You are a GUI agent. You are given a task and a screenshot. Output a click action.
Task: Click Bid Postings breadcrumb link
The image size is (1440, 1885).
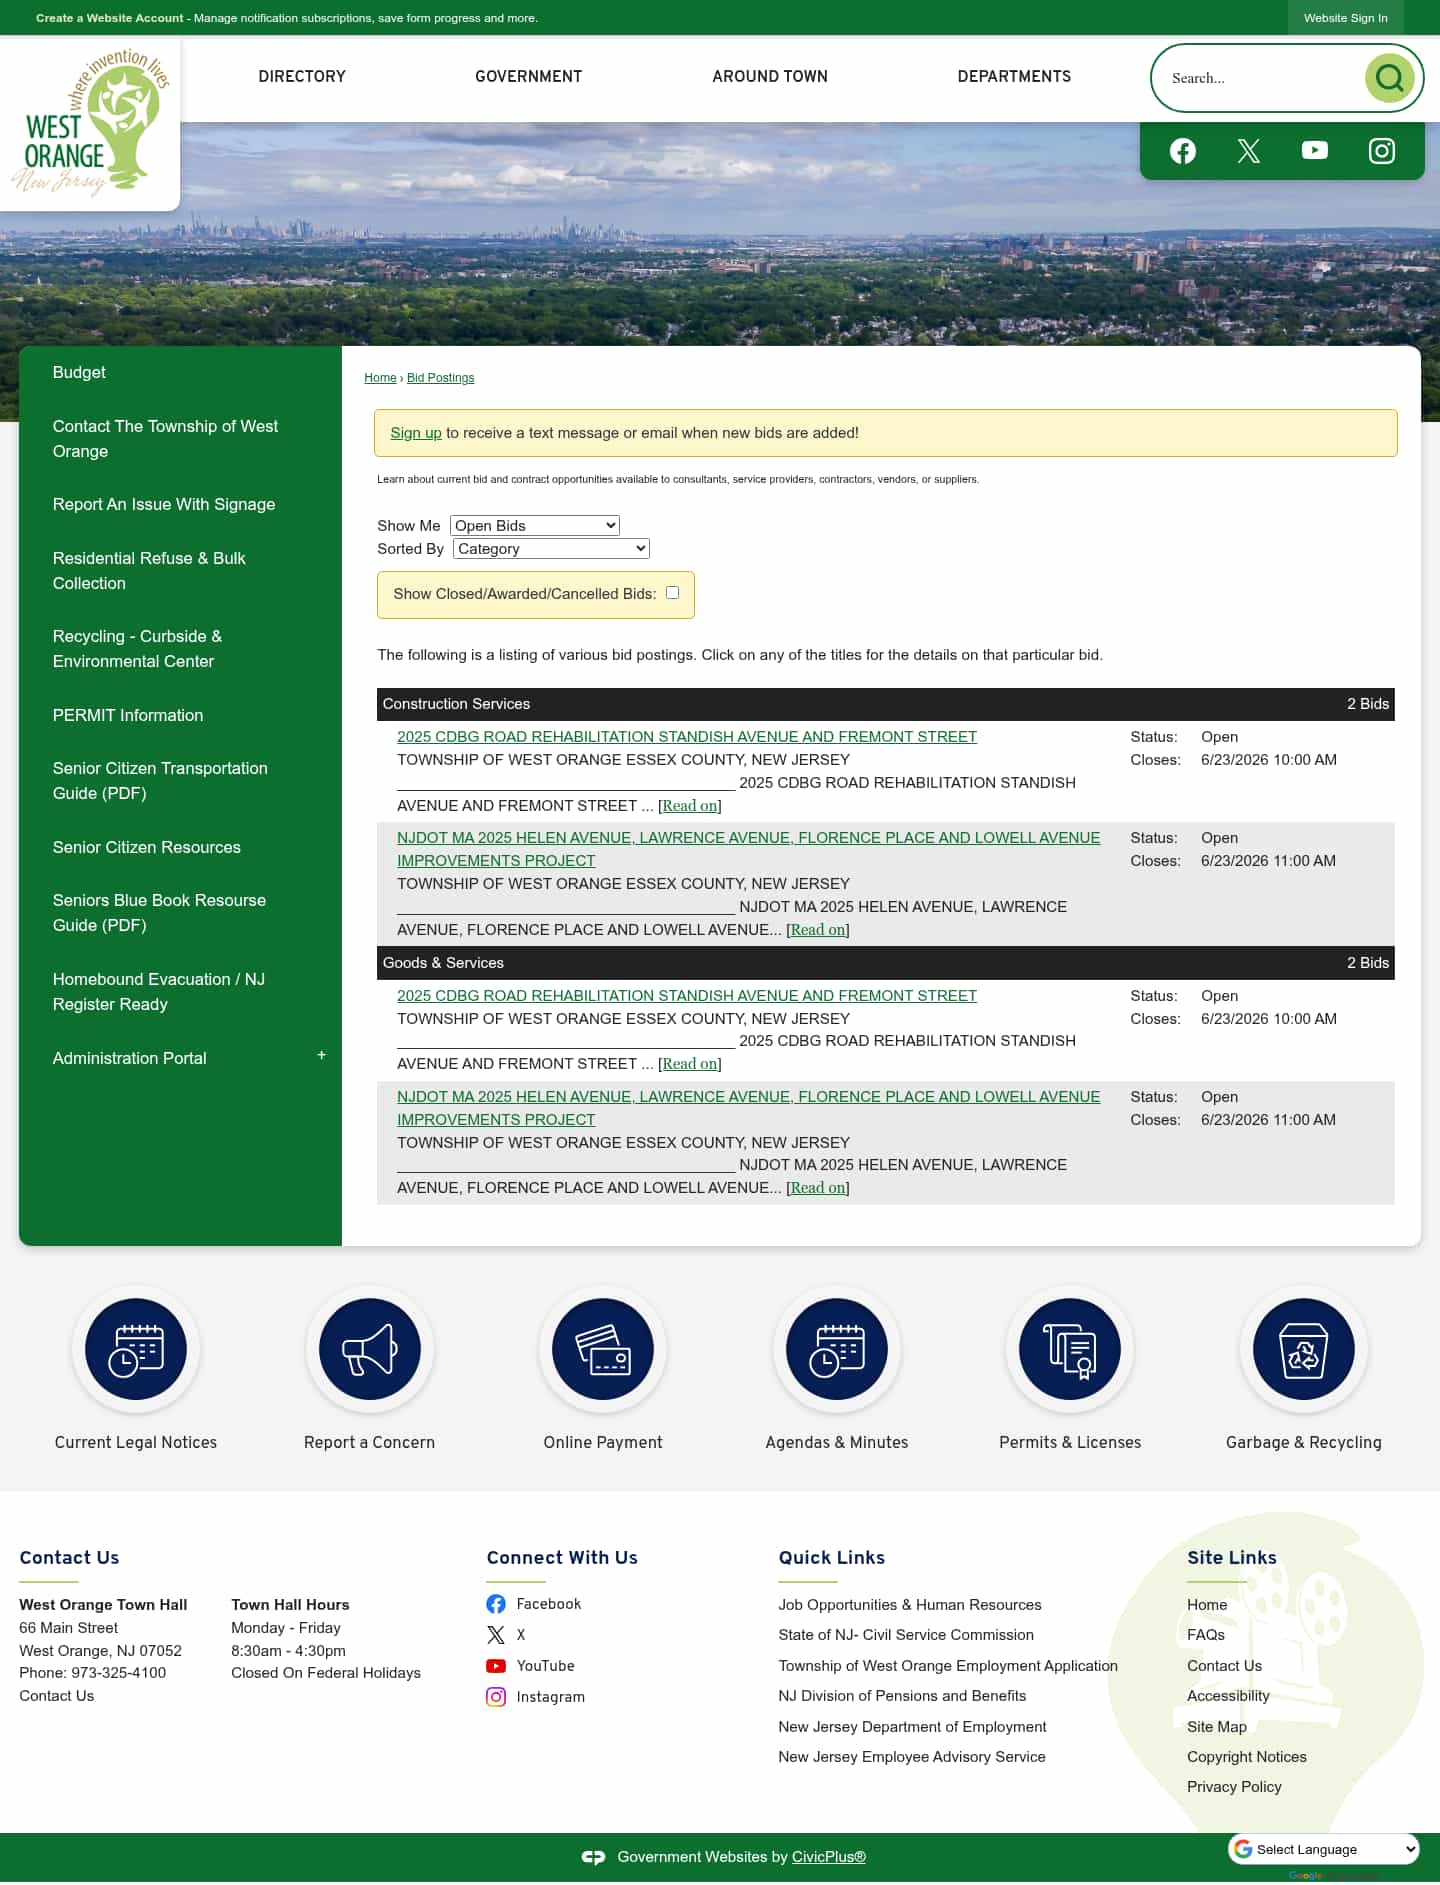point(440,378)
